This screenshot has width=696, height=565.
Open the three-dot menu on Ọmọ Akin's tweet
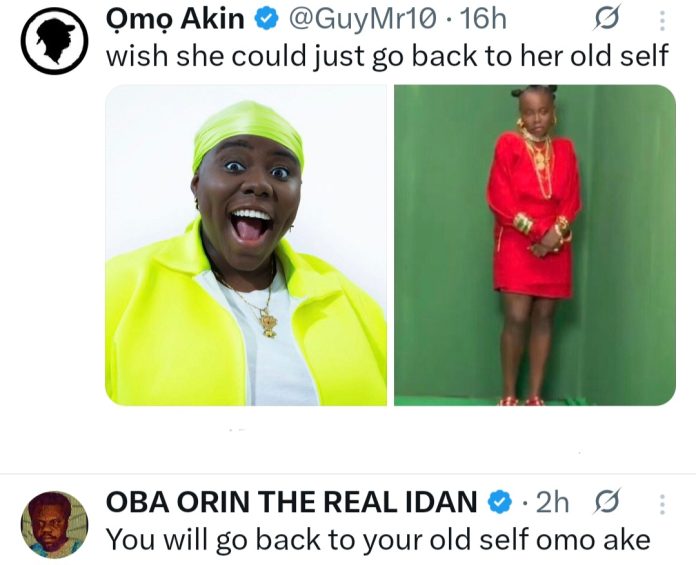coord(660,19)
